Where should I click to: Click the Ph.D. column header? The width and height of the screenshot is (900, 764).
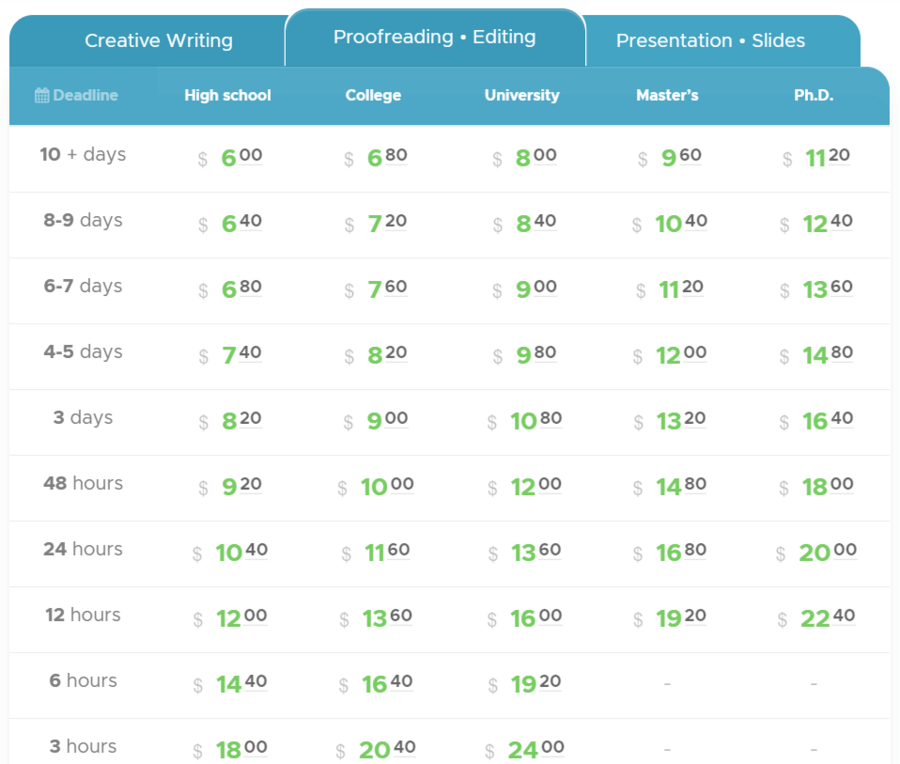pos(813,95)
